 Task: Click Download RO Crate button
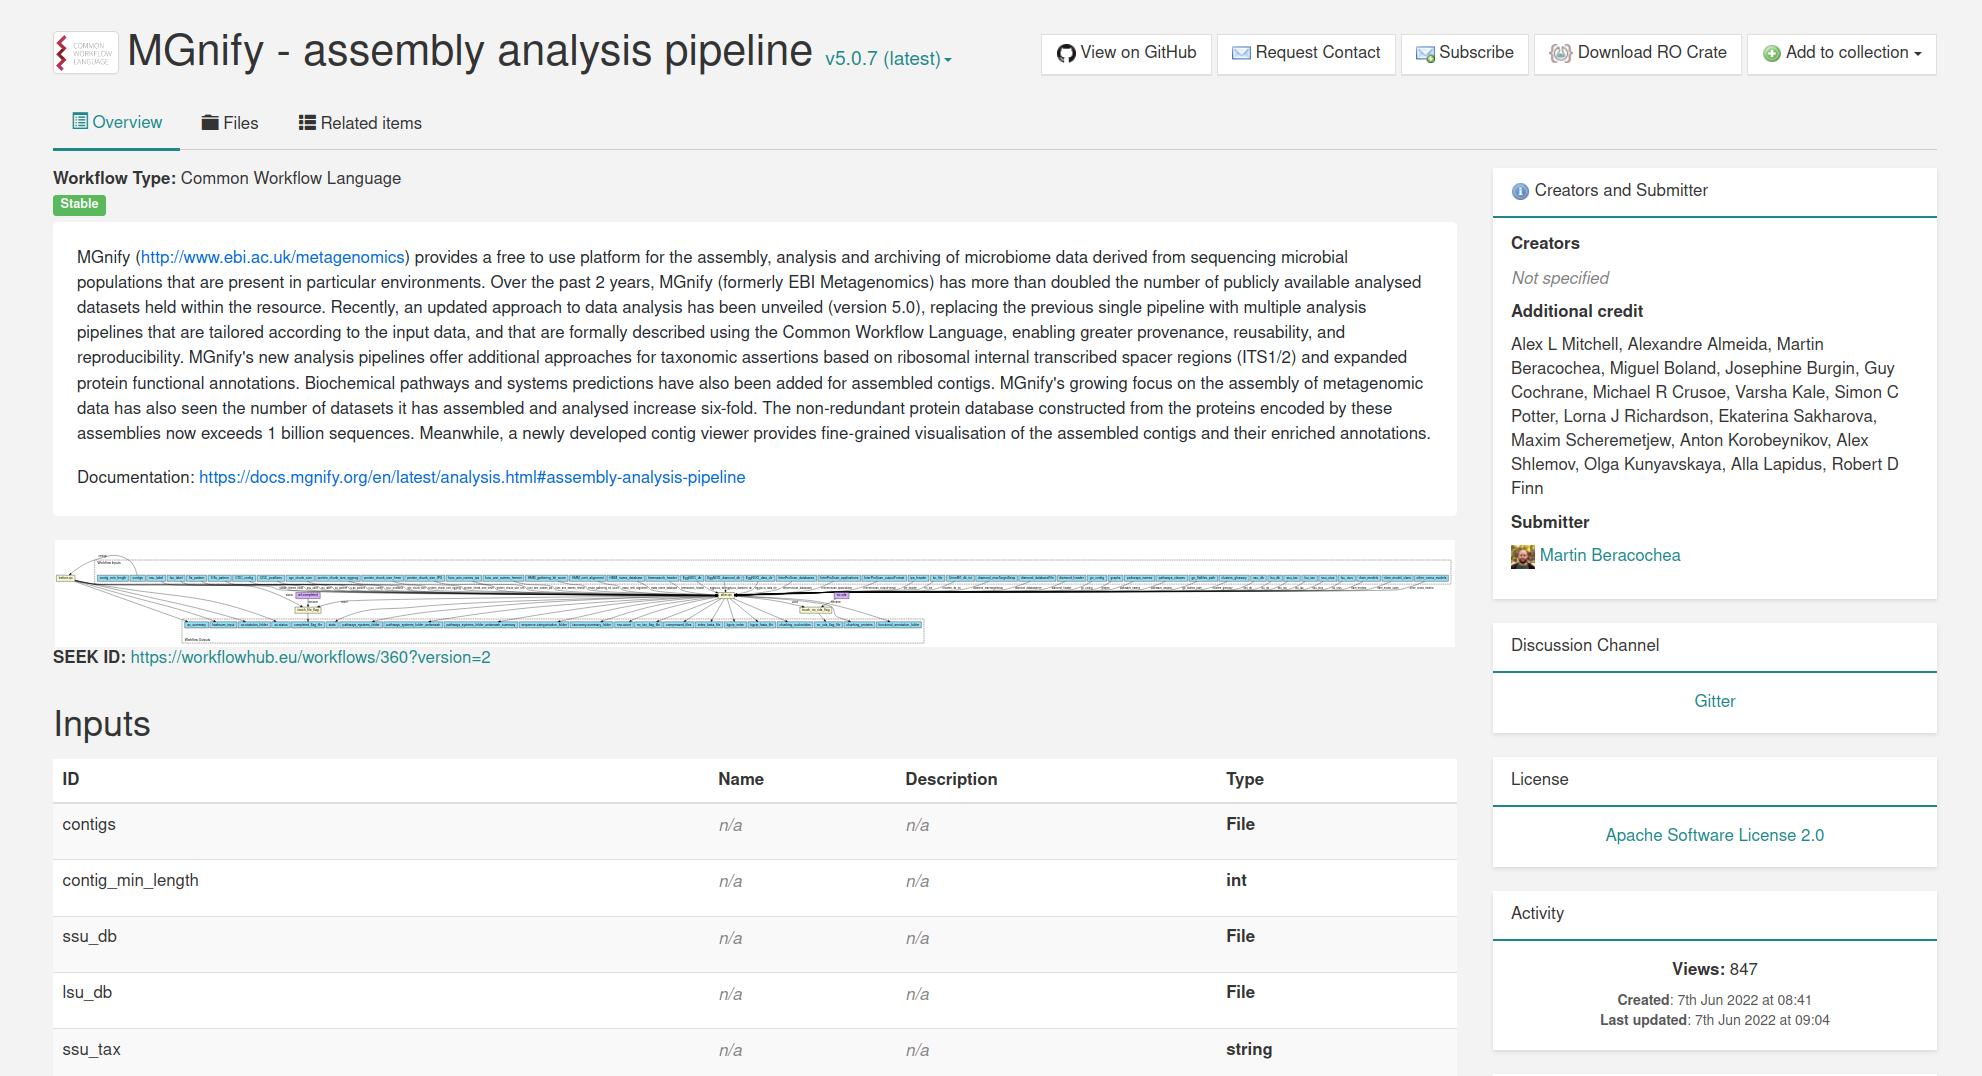pyautogui.click(x=1638, y=54)
